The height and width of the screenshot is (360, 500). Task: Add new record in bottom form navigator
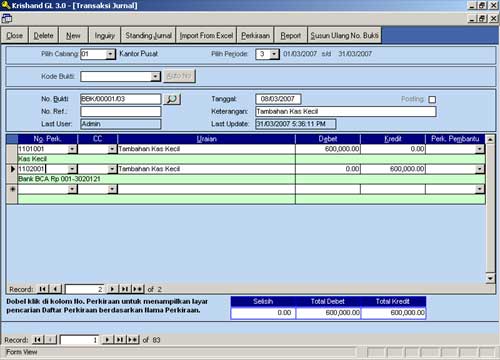[x=133, y=340]
